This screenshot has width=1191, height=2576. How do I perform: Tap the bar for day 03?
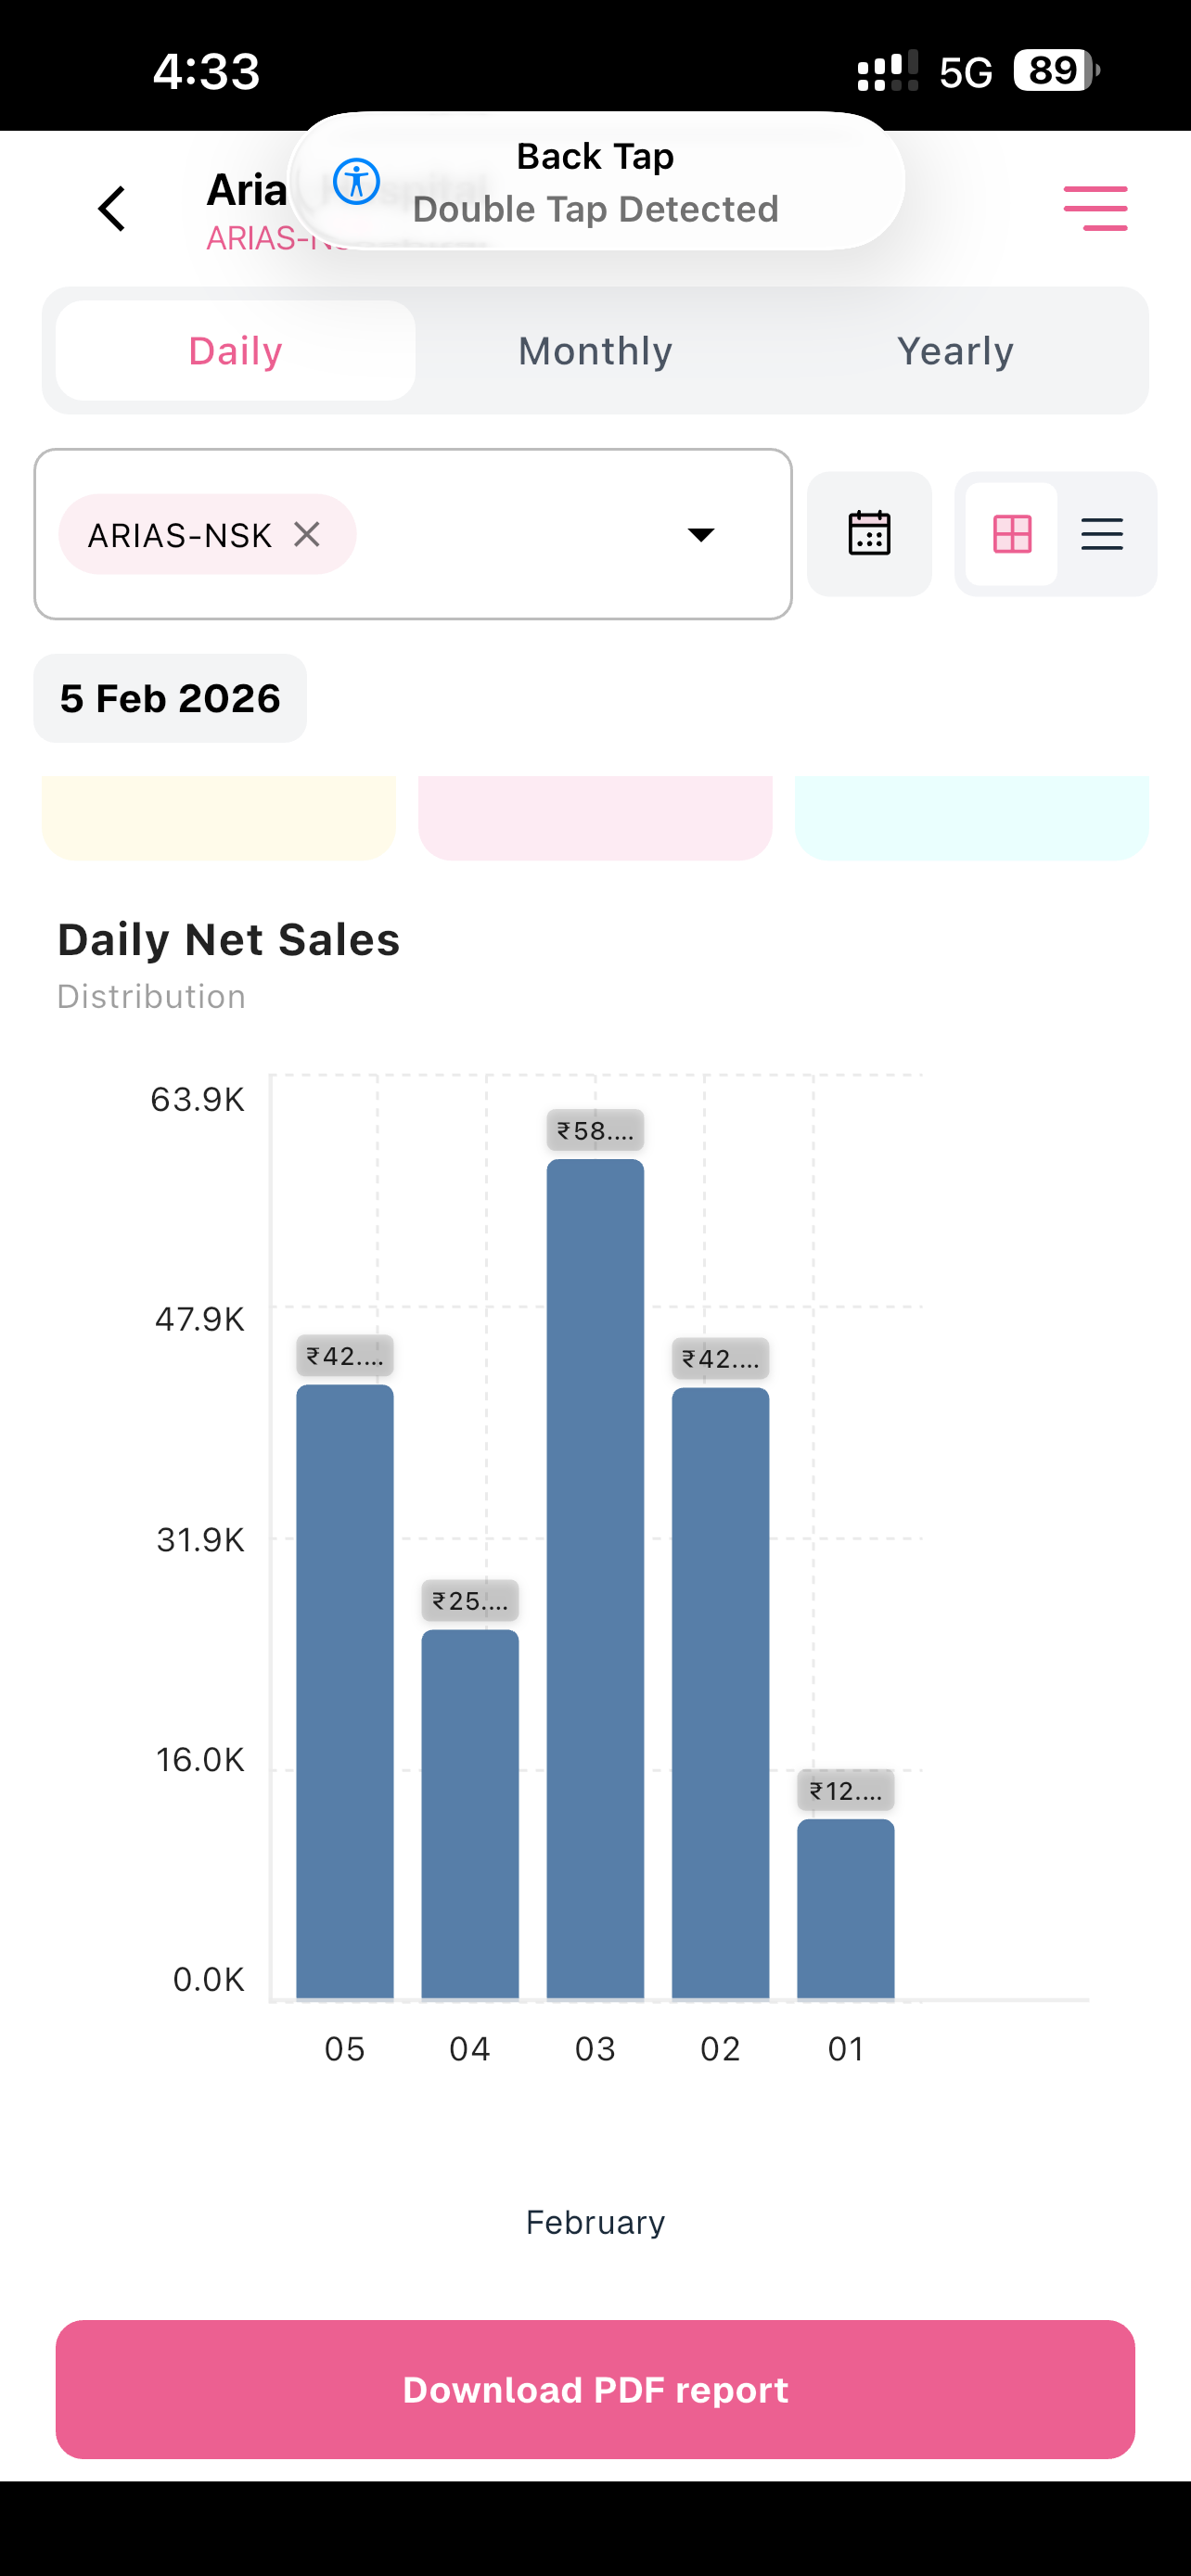click(595, 1578)
